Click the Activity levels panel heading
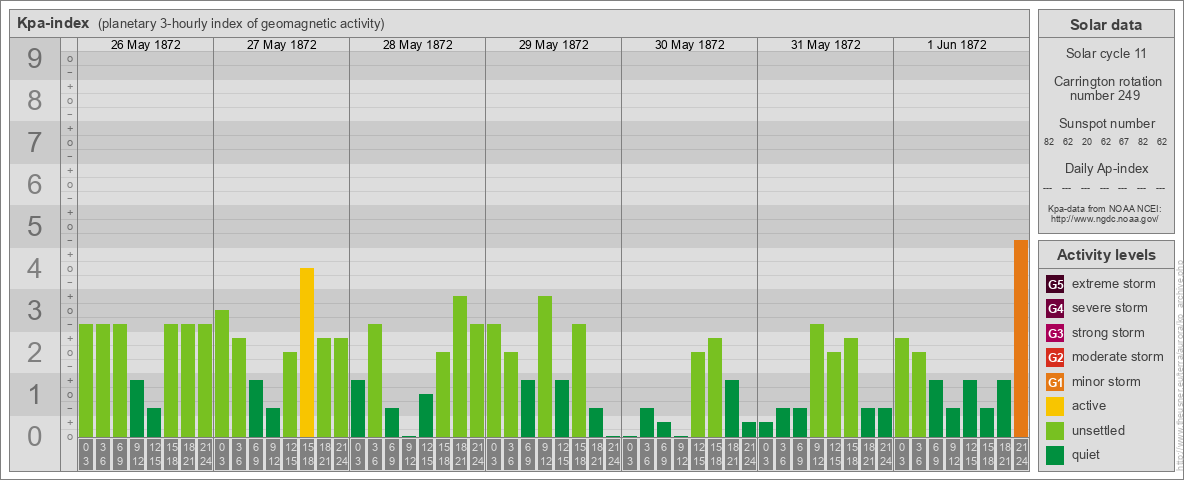The height and width of the screenshot is (480, 1184). click(x=1105, y=255)
